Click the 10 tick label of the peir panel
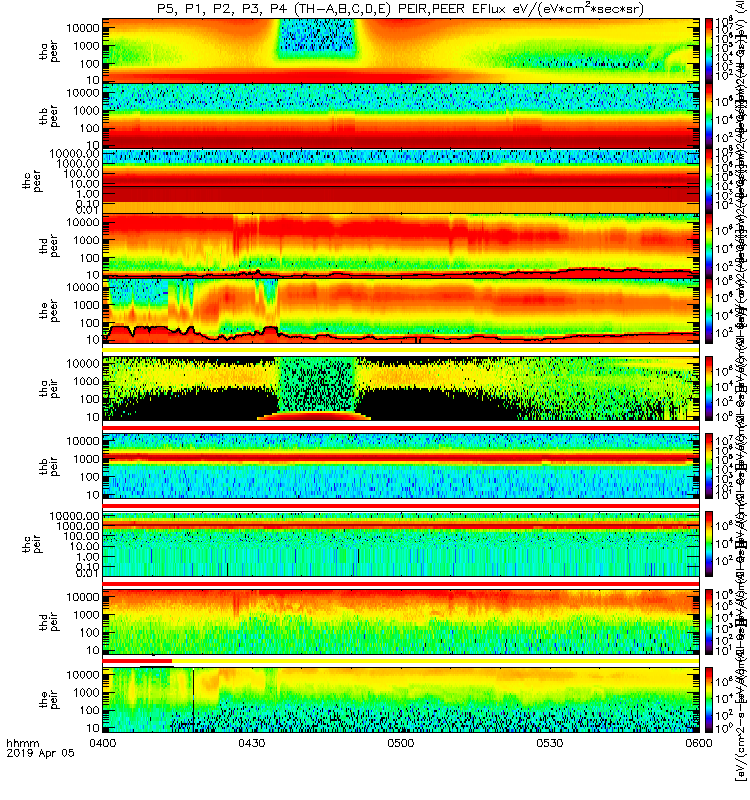Viewport: 750px width, 800px height. pyautogui.click(x=93, y=728)
